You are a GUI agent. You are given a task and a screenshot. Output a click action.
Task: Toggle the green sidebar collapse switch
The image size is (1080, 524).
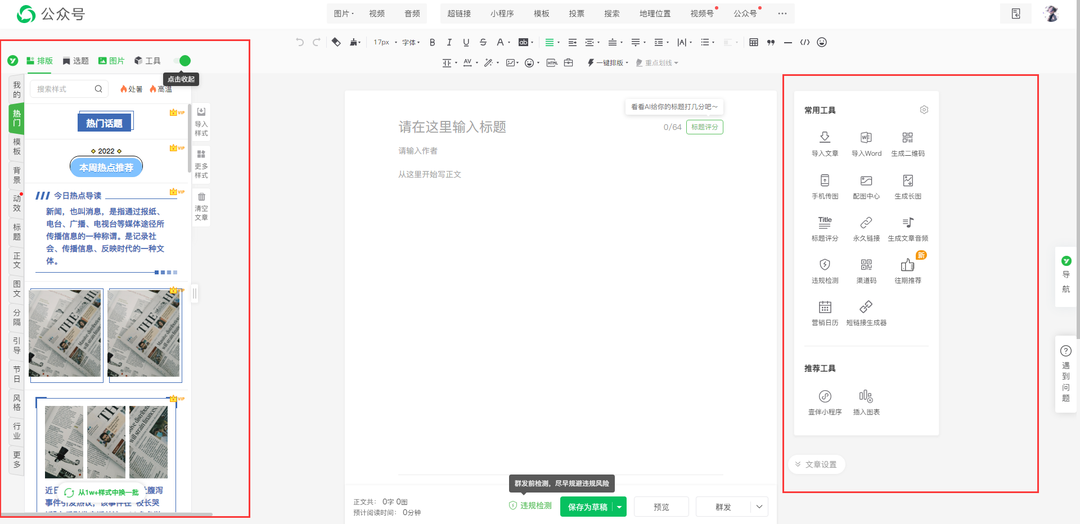[x=183, y=61]
